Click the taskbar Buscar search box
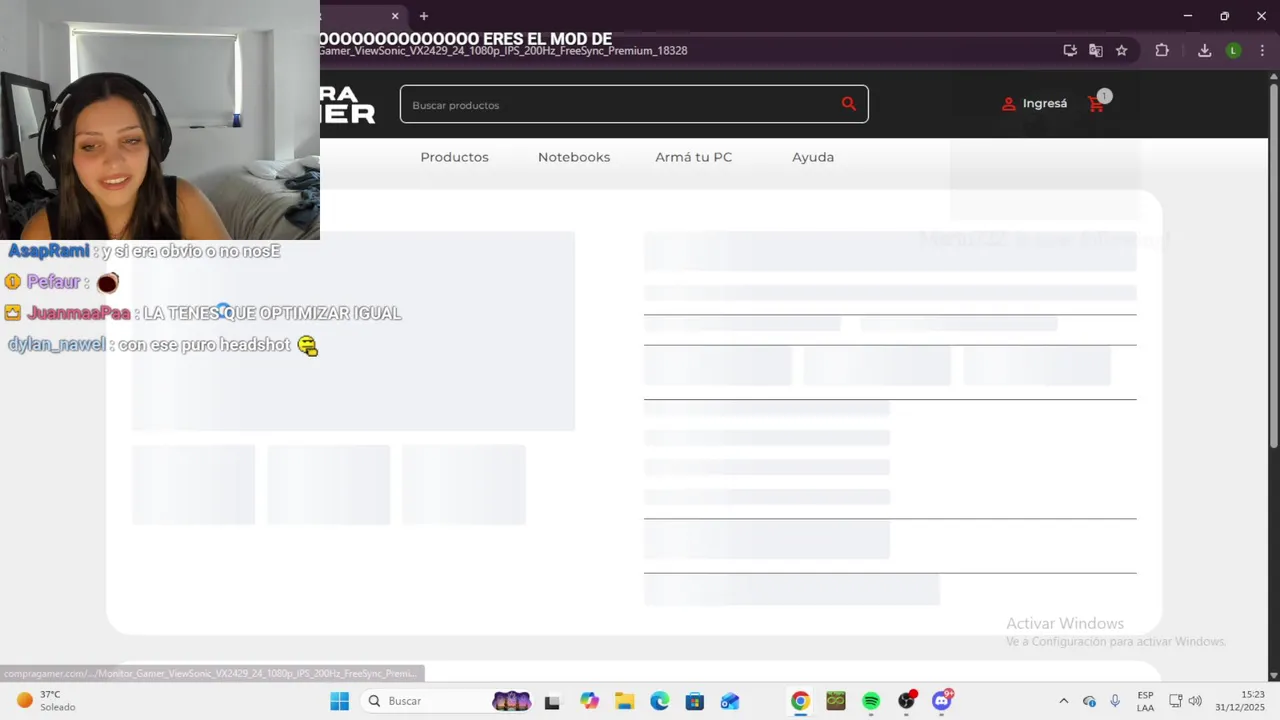The width and height of the screenshot is (1280, 720). tap(448, 701)
